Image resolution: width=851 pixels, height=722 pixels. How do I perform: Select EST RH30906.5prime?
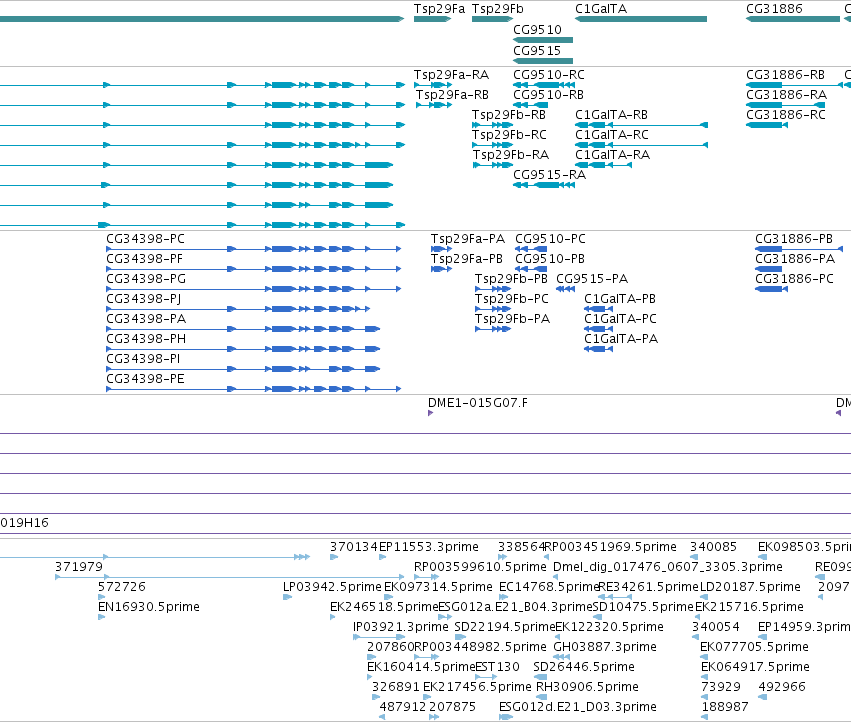pyautogui.click(x=587, y=687)
